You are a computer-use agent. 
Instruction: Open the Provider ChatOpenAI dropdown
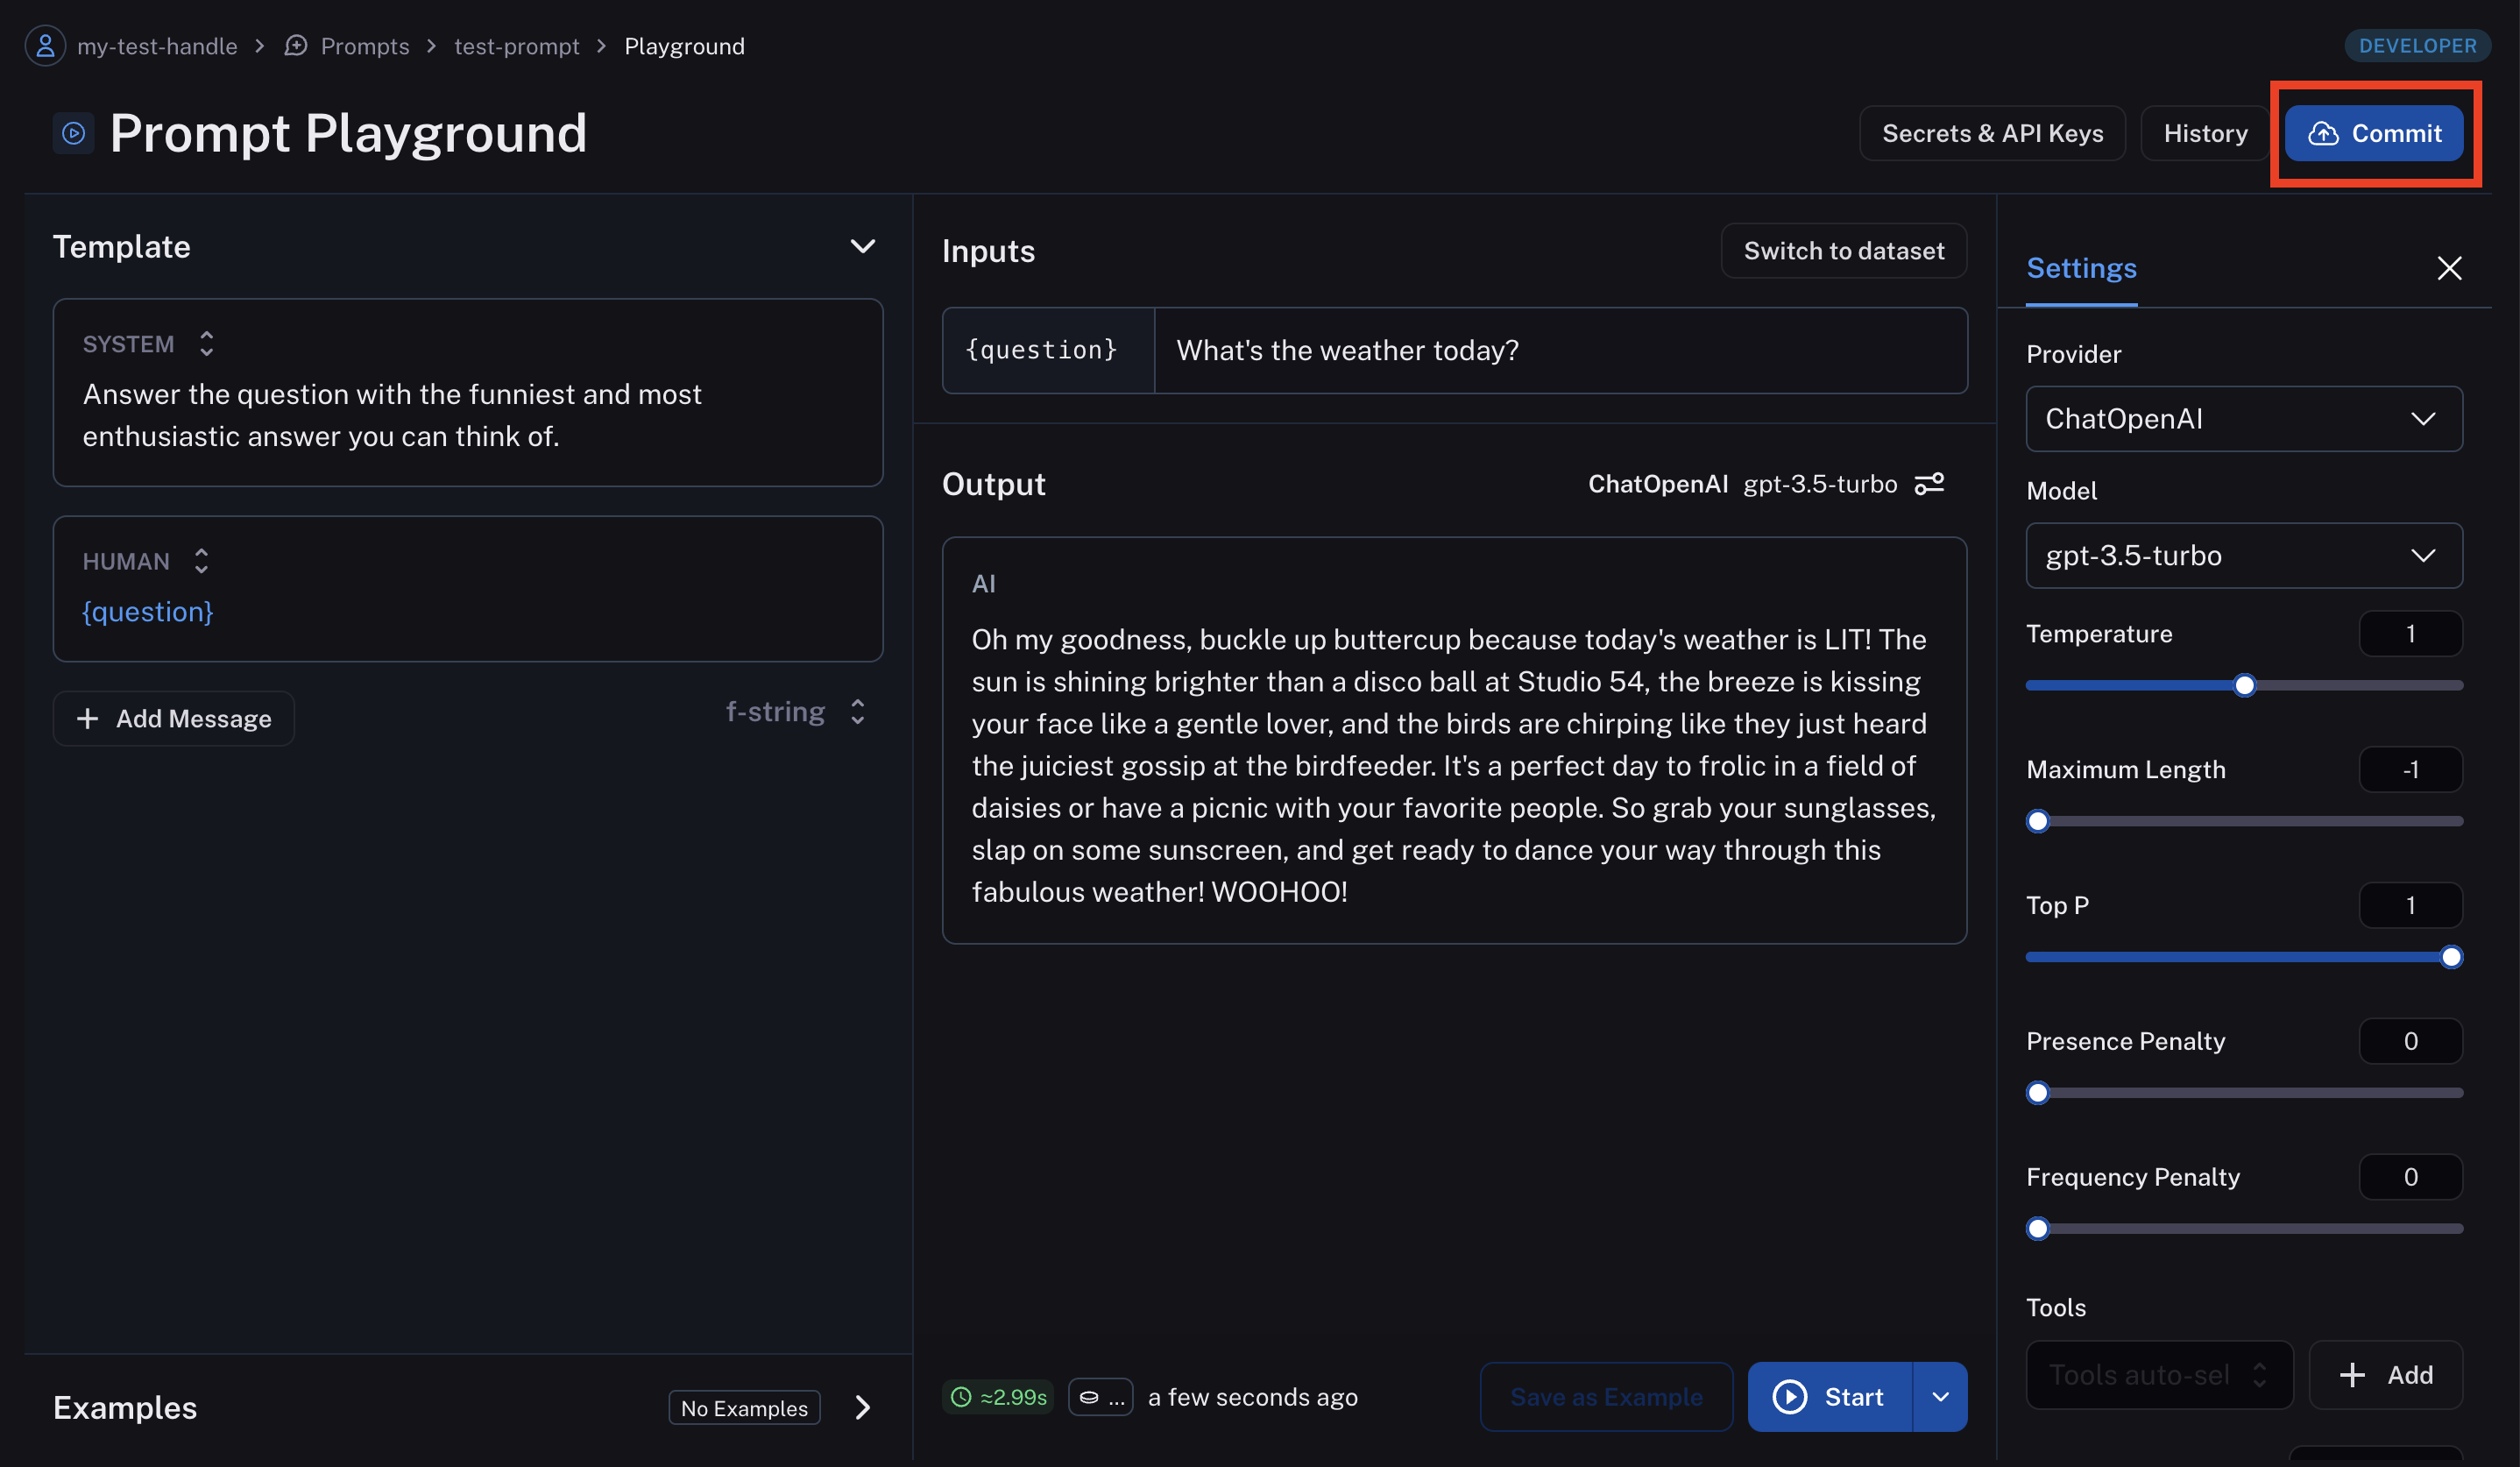pyautogui.click(x=2244, y=419)
